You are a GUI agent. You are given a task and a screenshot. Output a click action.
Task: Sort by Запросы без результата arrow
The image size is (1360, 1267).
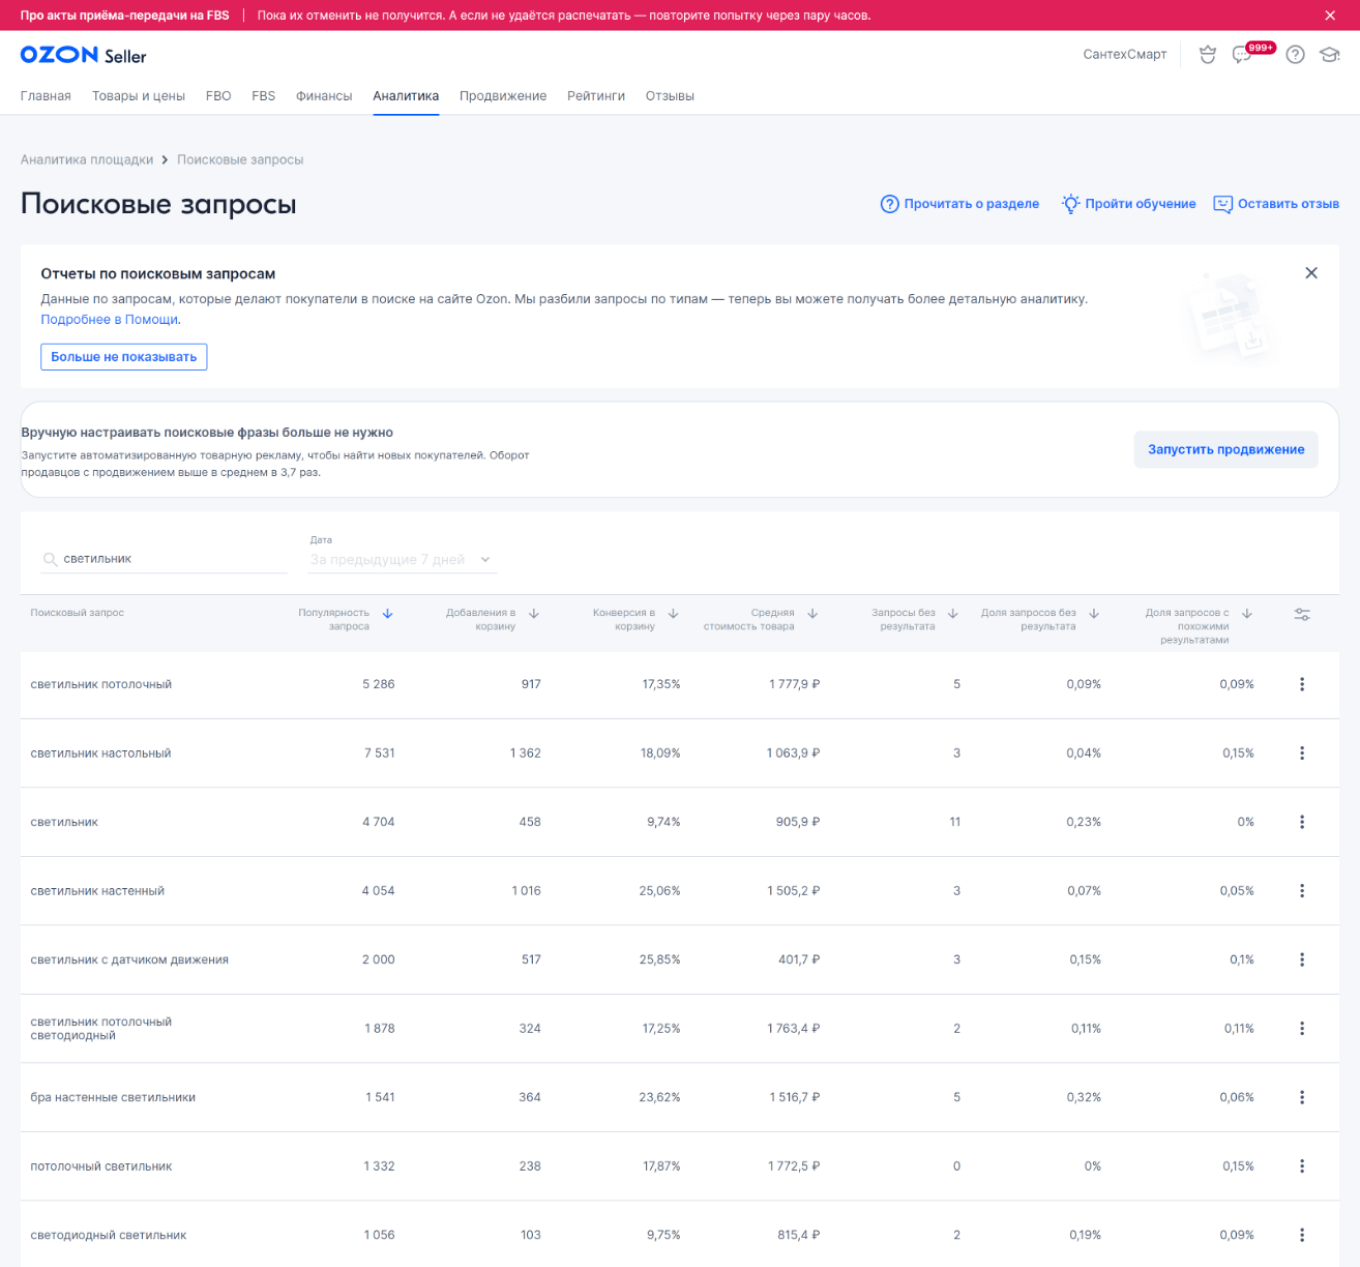click(953, 614)
